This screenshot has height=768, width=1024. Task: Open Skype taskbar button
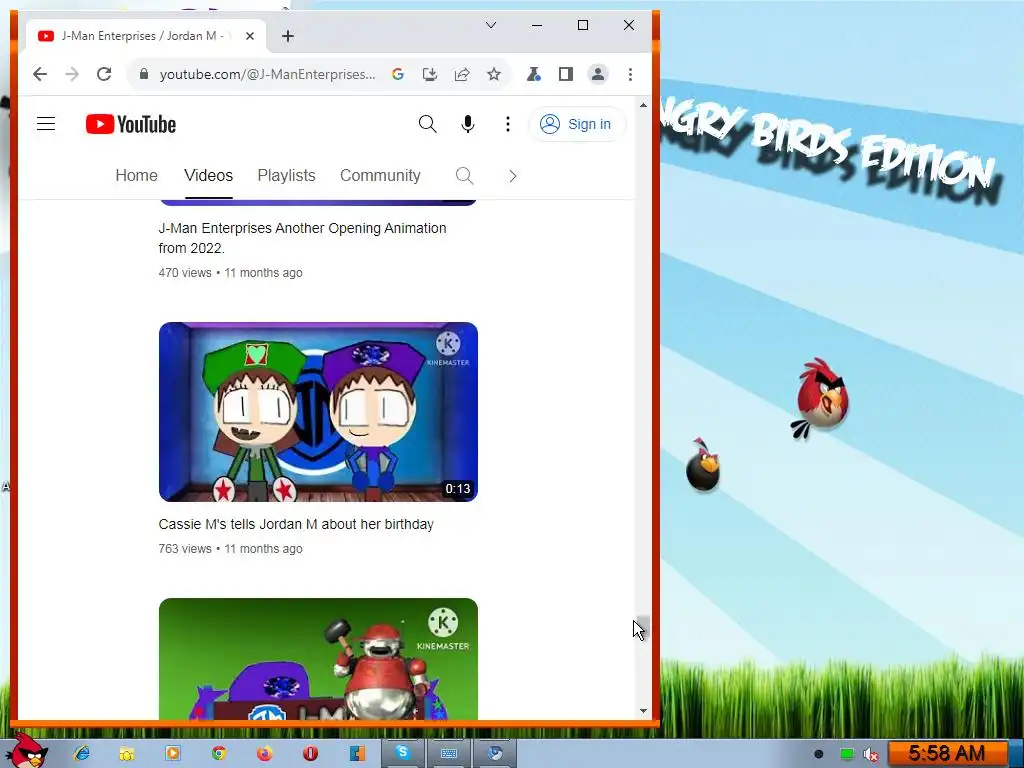pyautogui.click(x=402, y=753)
